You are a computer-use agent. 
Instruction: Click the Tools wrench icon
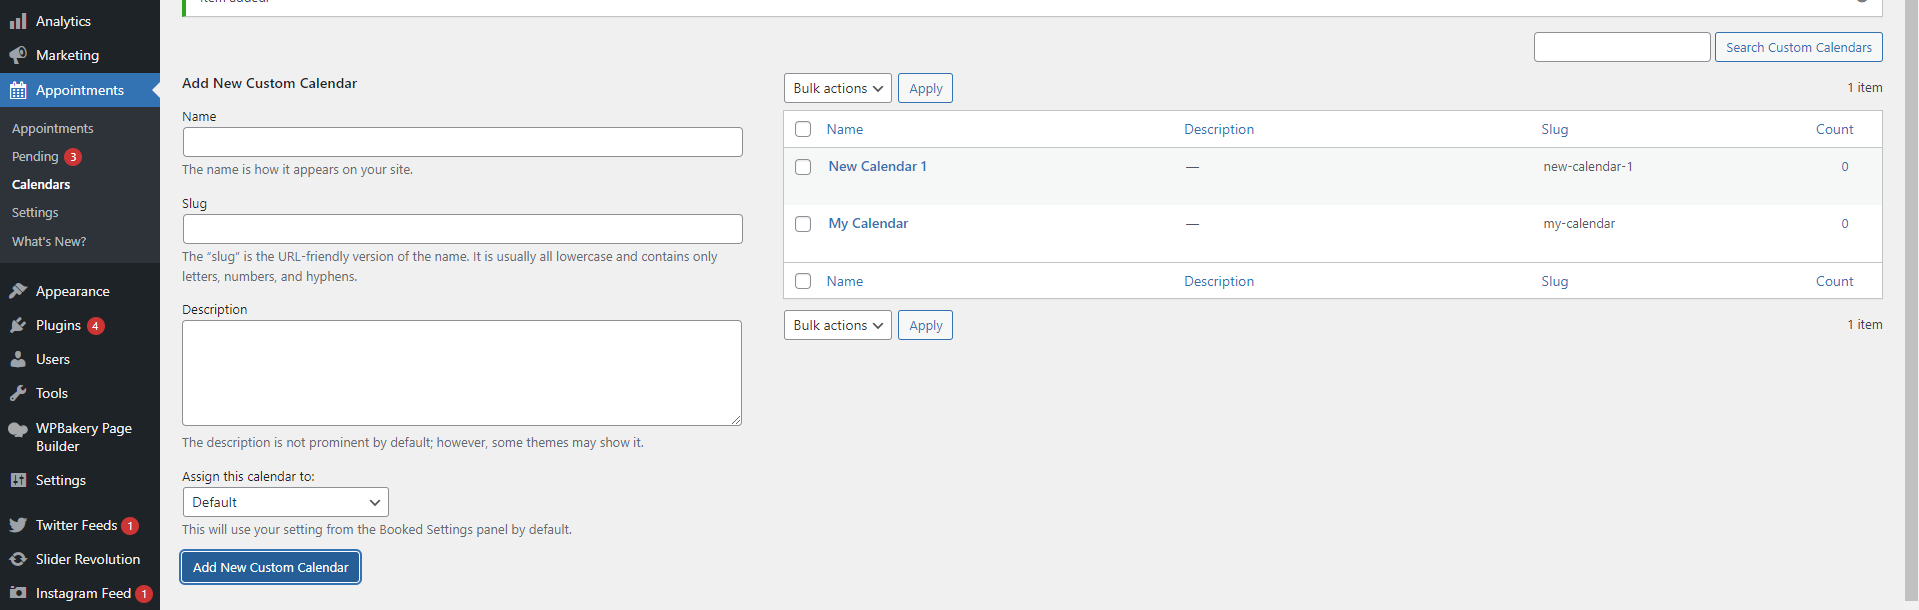click(x=18, y=393)
